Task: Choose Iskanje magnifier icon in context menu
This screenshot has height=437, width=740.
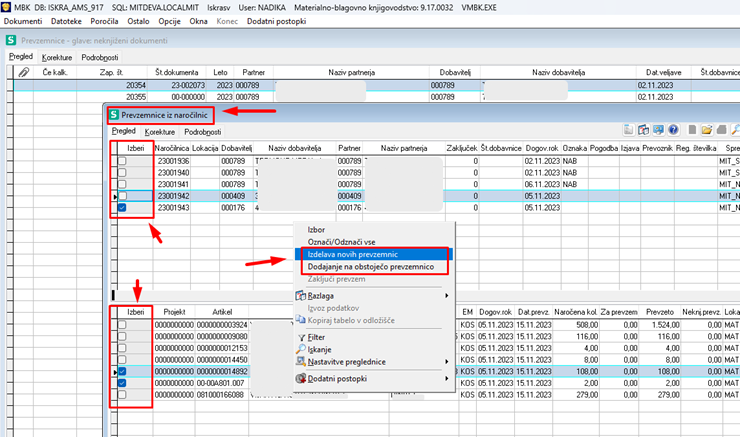Action: [301, 349]
